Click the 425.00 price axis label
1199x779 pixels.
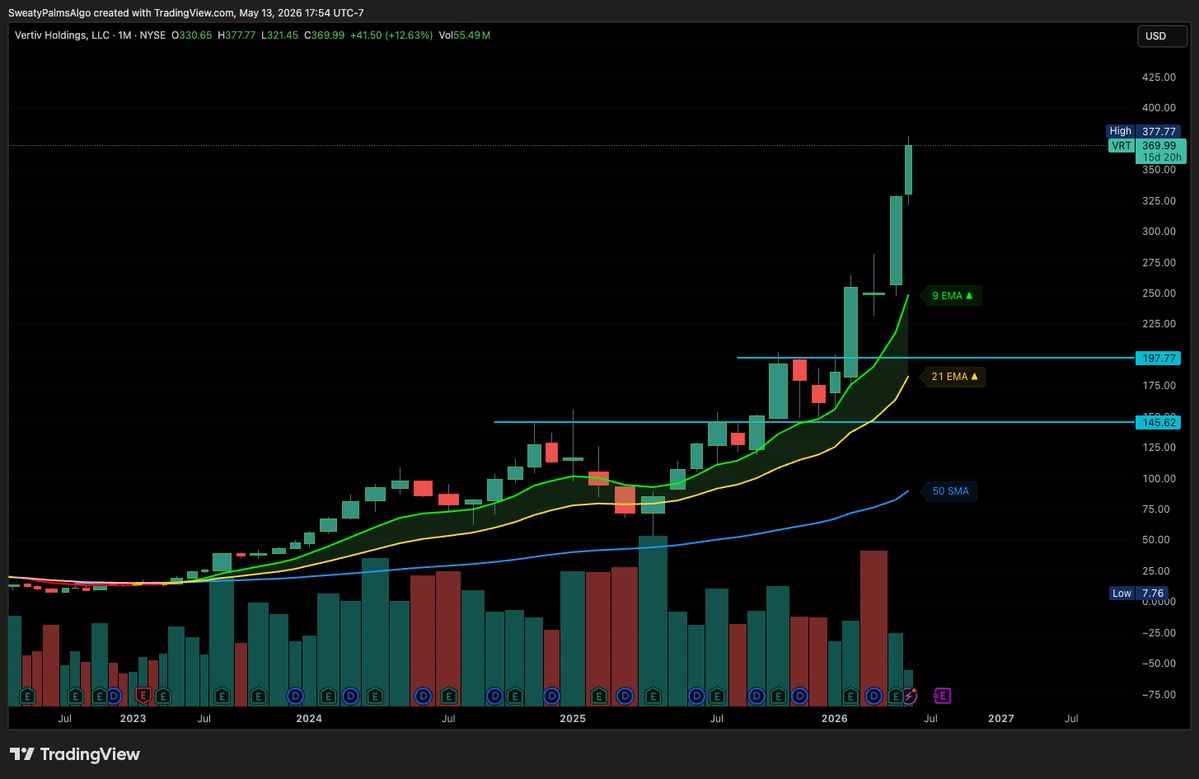click(x=1158, y=77)
